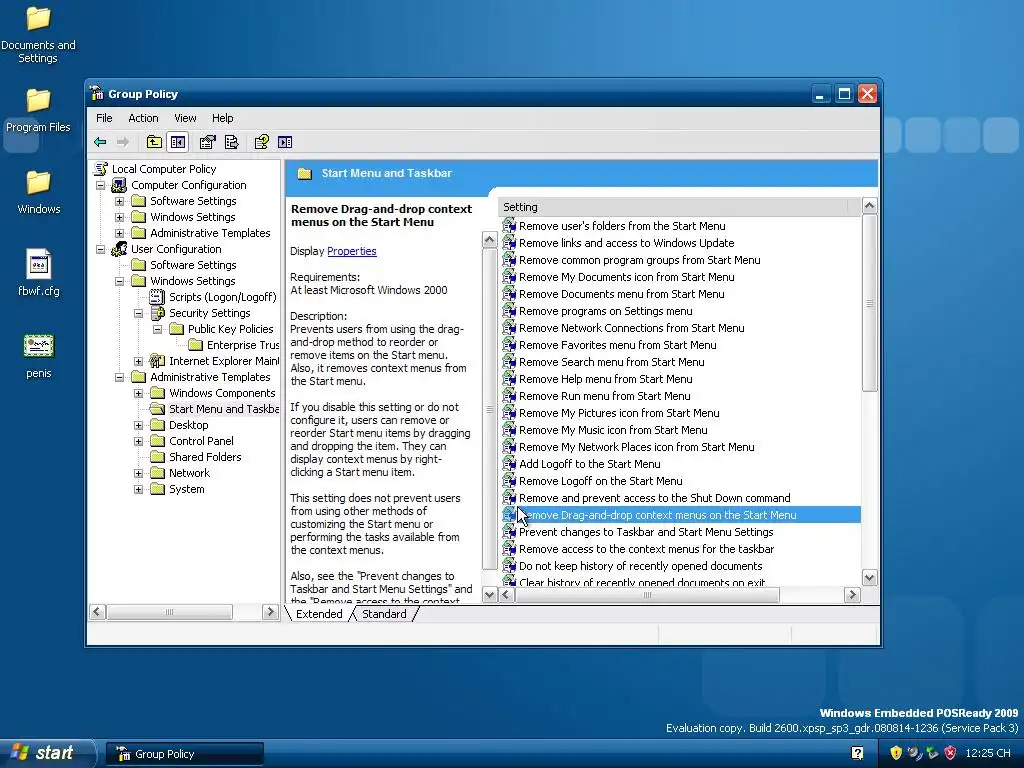Viewport: 1024px width, 768px height.
Task: Expand Administrative Templates under Computer Configuration
Action: [x=120, y=233]
